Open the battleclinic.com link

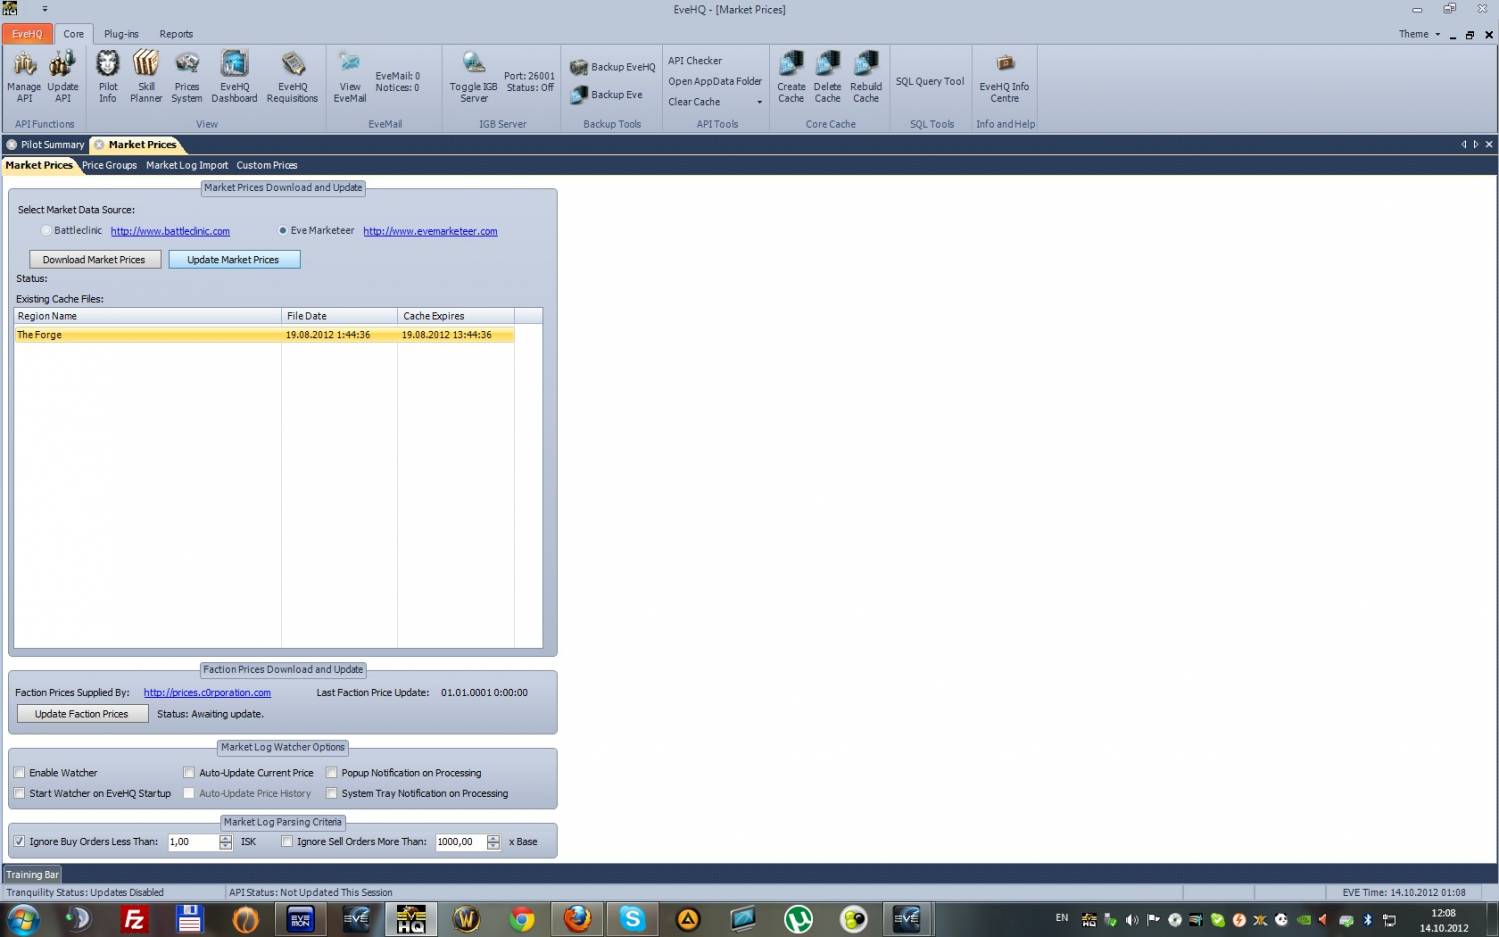coord(170,231)
